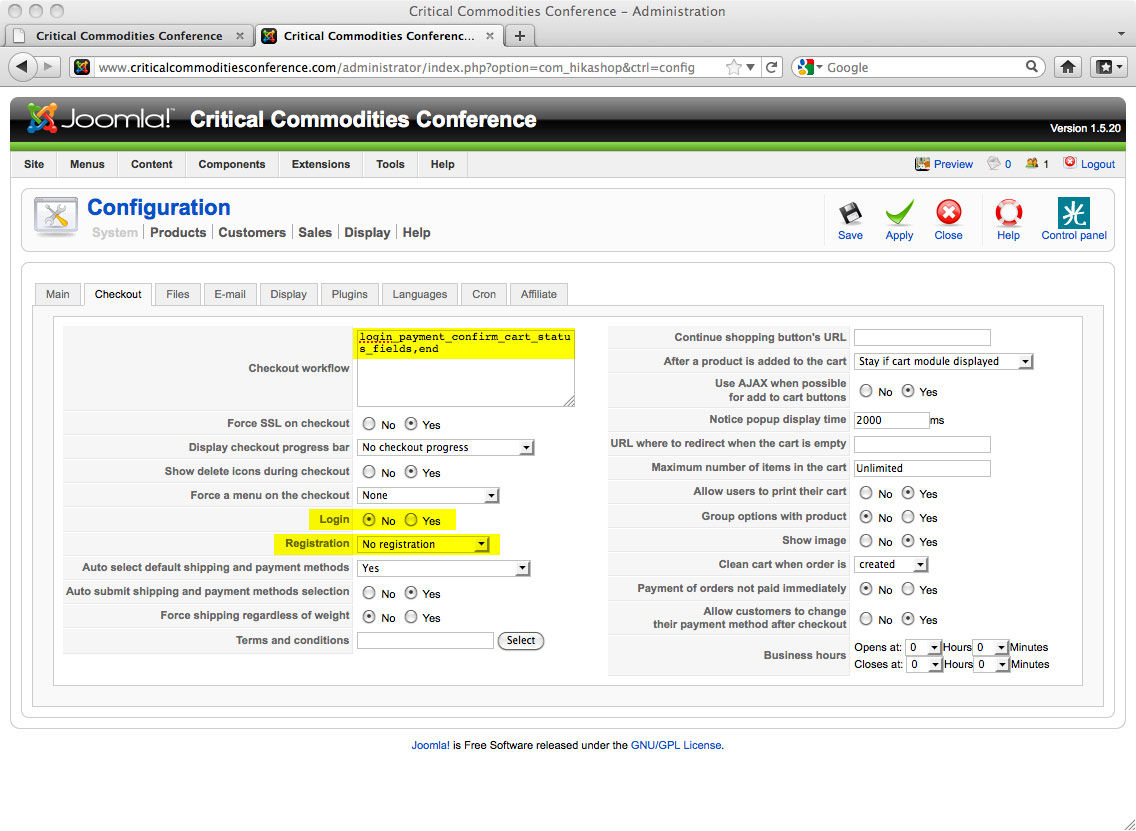Set Allow users to print cart No
The height and width of the screenshot is (831, 1136).
(866, 493)
